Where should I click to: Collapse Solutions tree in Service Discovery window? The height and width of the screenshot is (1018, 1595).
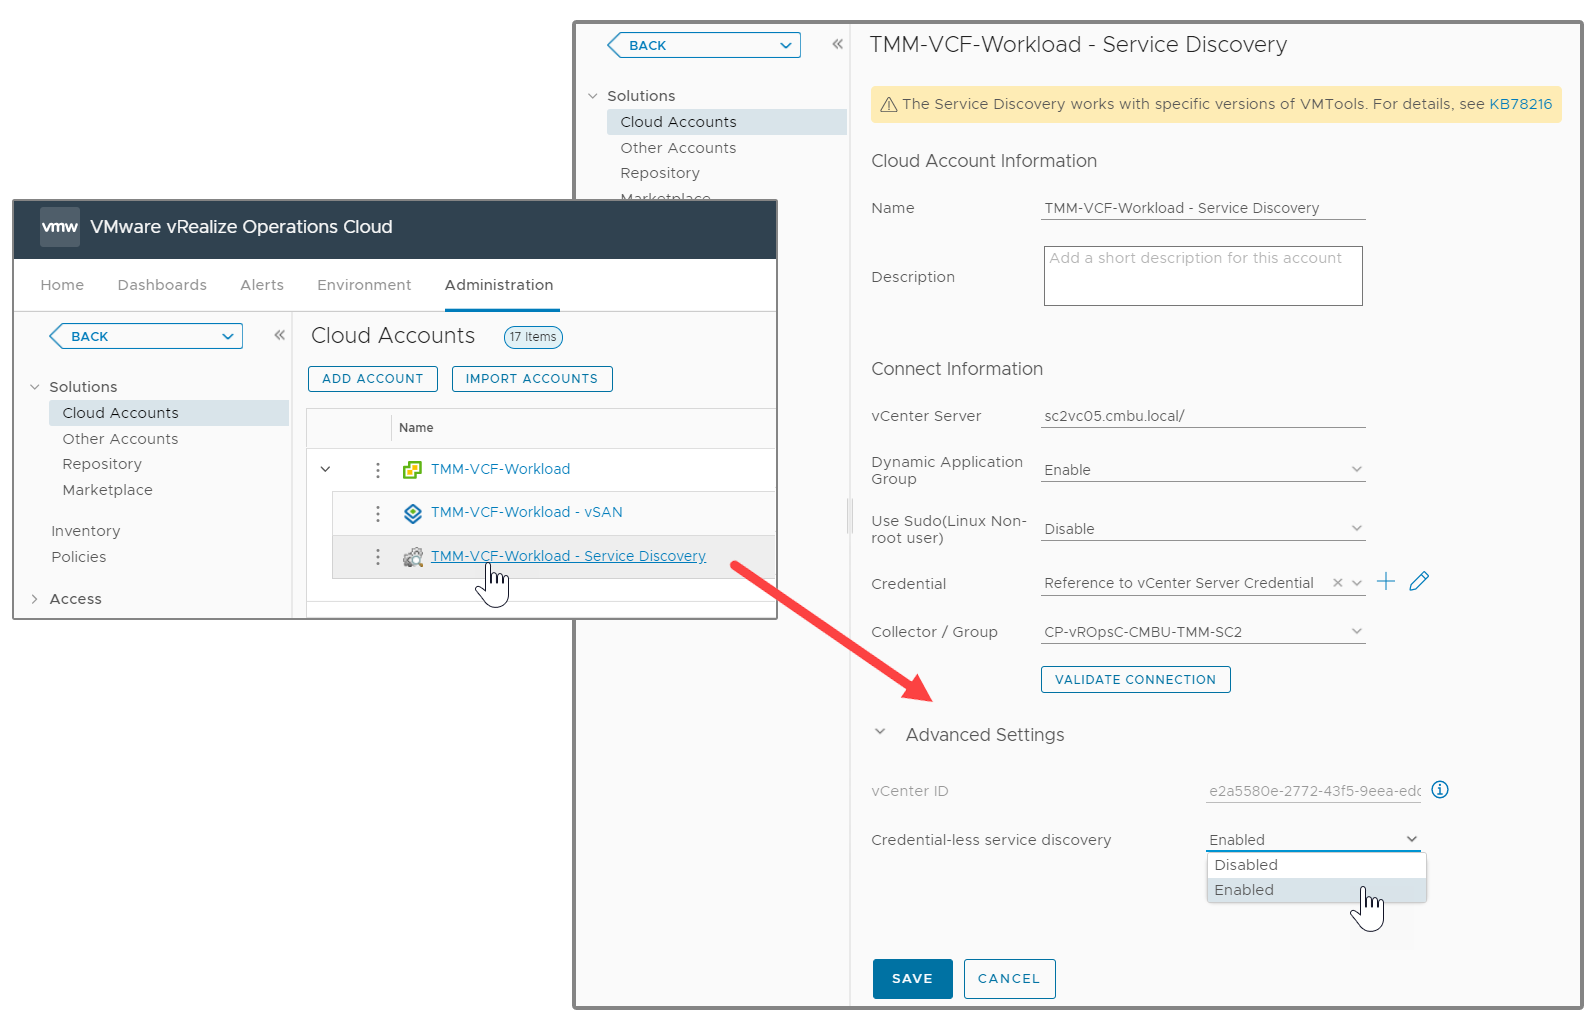[593, 96]
